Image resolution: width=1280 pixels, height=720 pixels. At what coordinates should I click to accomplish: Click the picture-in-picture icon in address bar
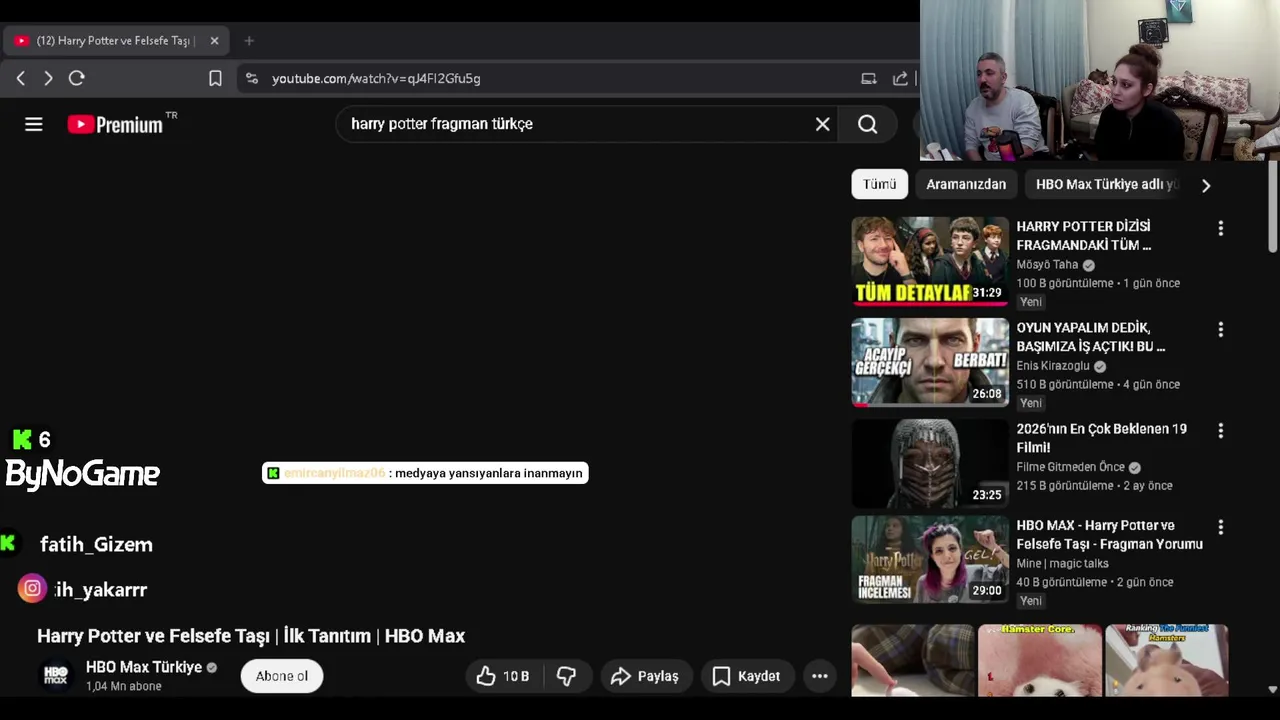coord(869,78)
